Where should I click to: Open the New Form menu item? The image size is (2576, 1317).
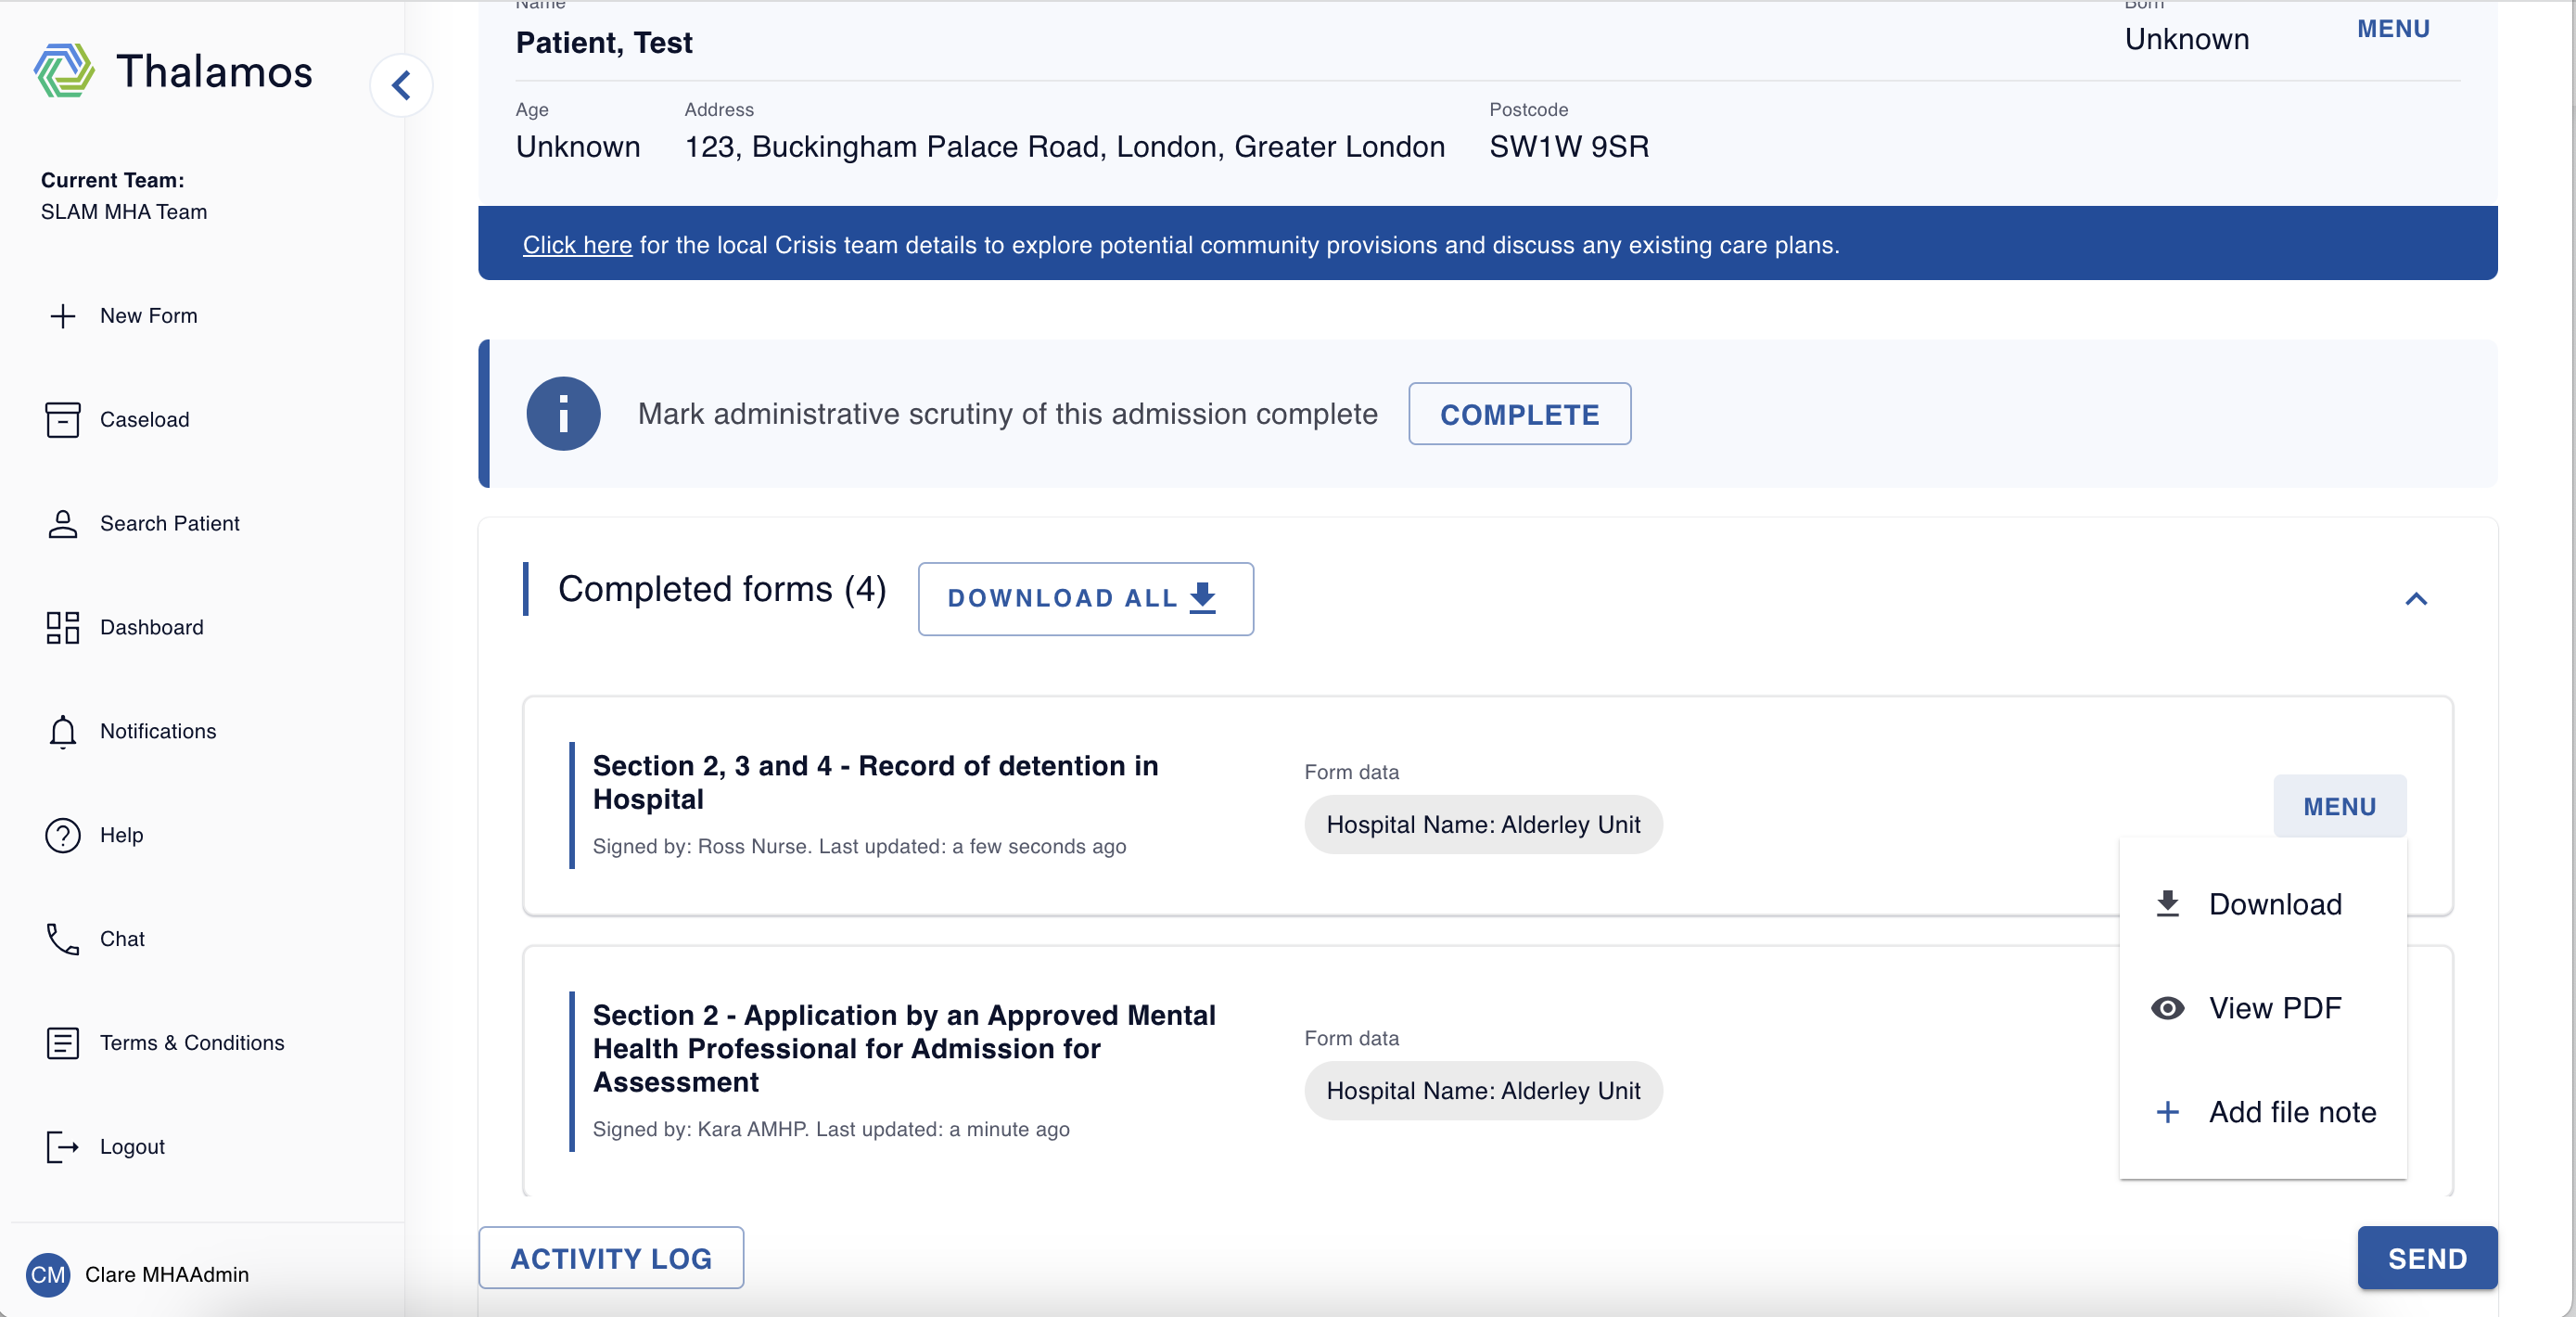click(x=149, y=316)
